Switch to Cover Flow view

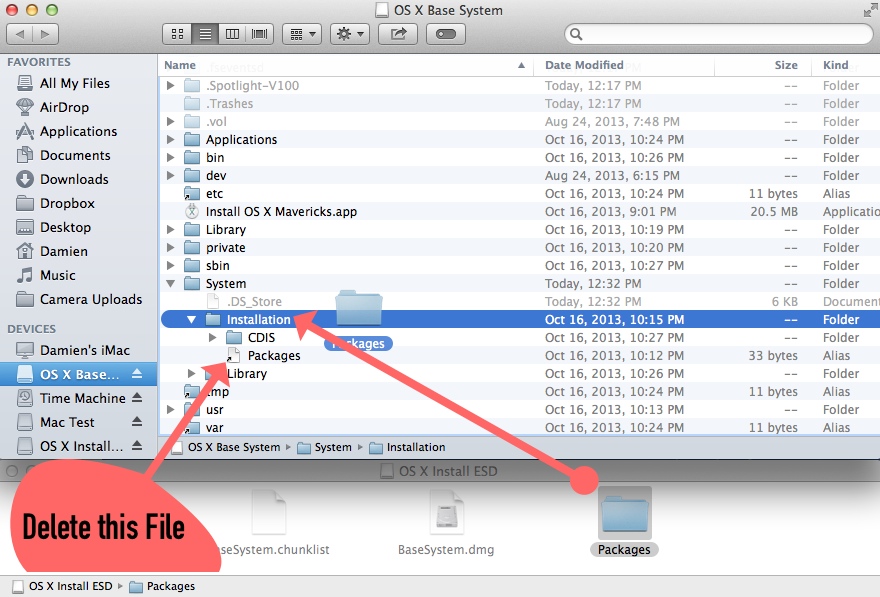pos(259,34)
